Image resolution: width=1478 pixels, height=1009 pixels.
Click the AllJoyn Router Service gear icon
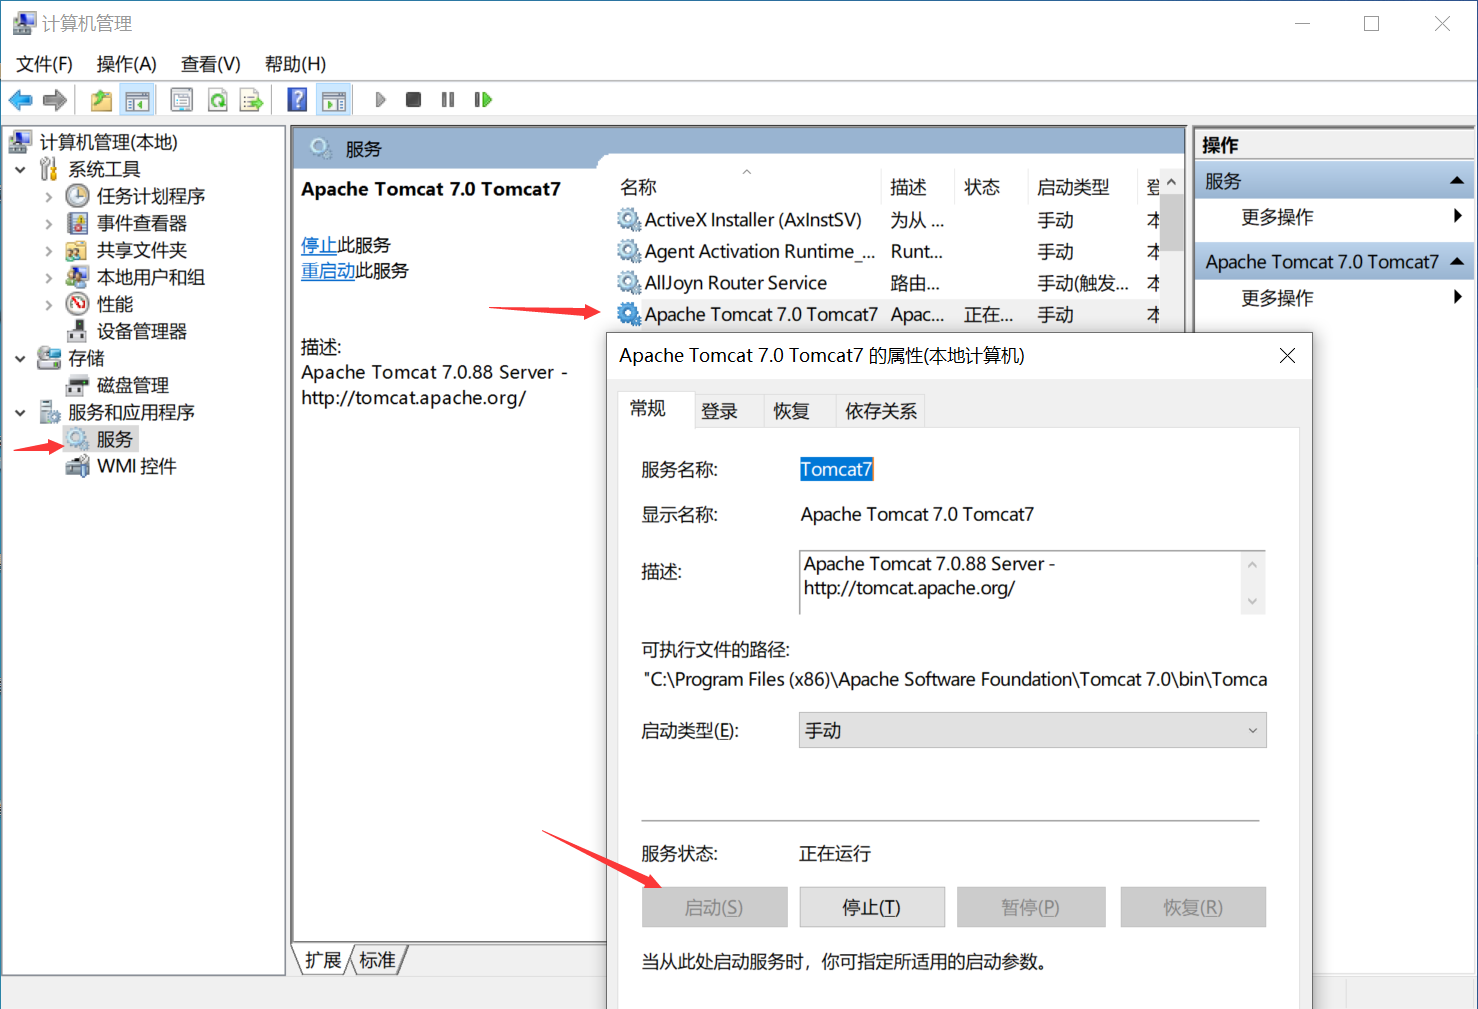tap(629, 283)
